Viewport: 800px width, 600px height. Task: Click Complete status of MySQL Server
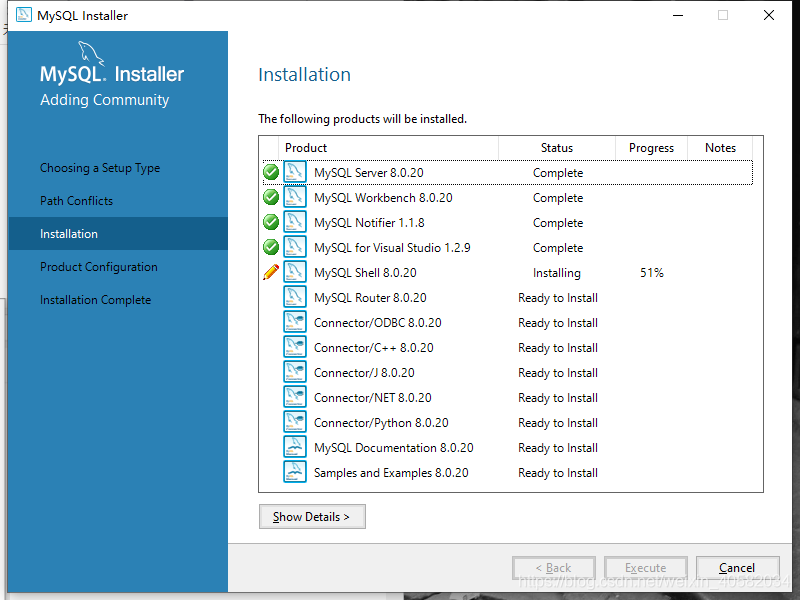[x=558, y=173]
